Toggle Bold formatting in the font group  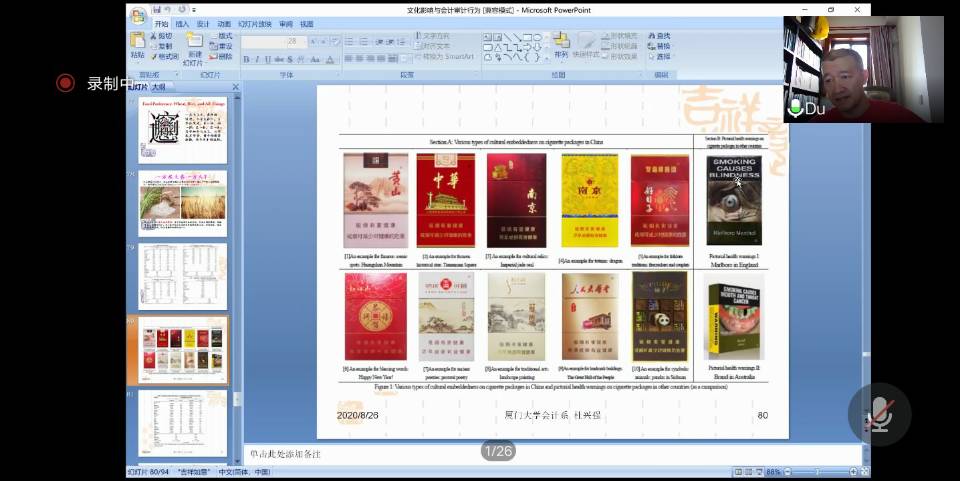246,59
